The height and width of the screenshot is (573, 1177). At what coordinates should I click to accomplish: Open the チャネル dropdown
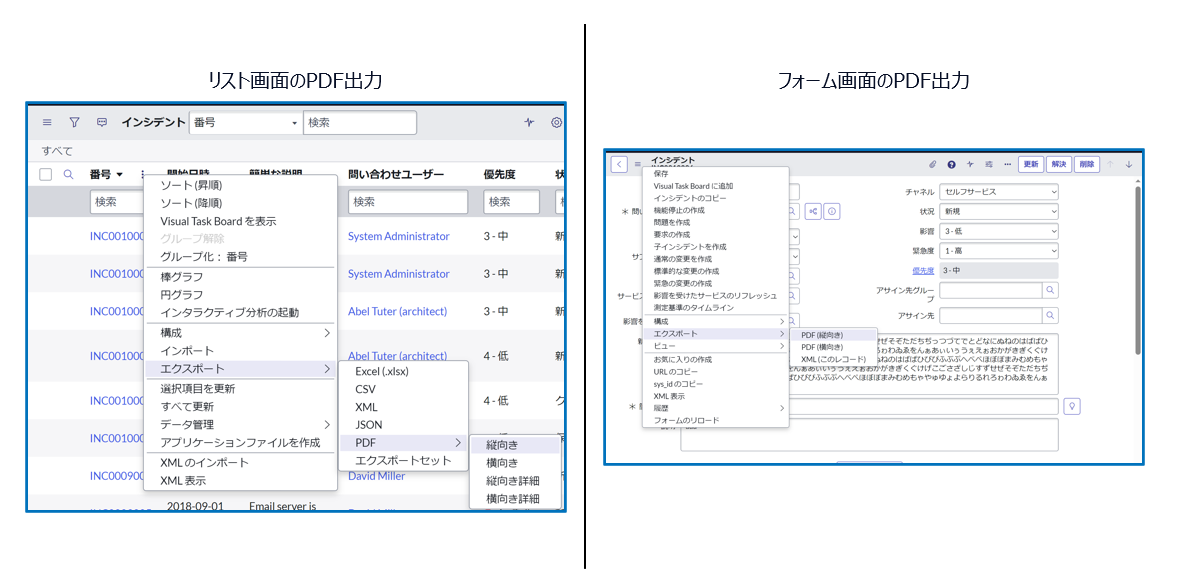pyautogui.click(x=998, y=192)
